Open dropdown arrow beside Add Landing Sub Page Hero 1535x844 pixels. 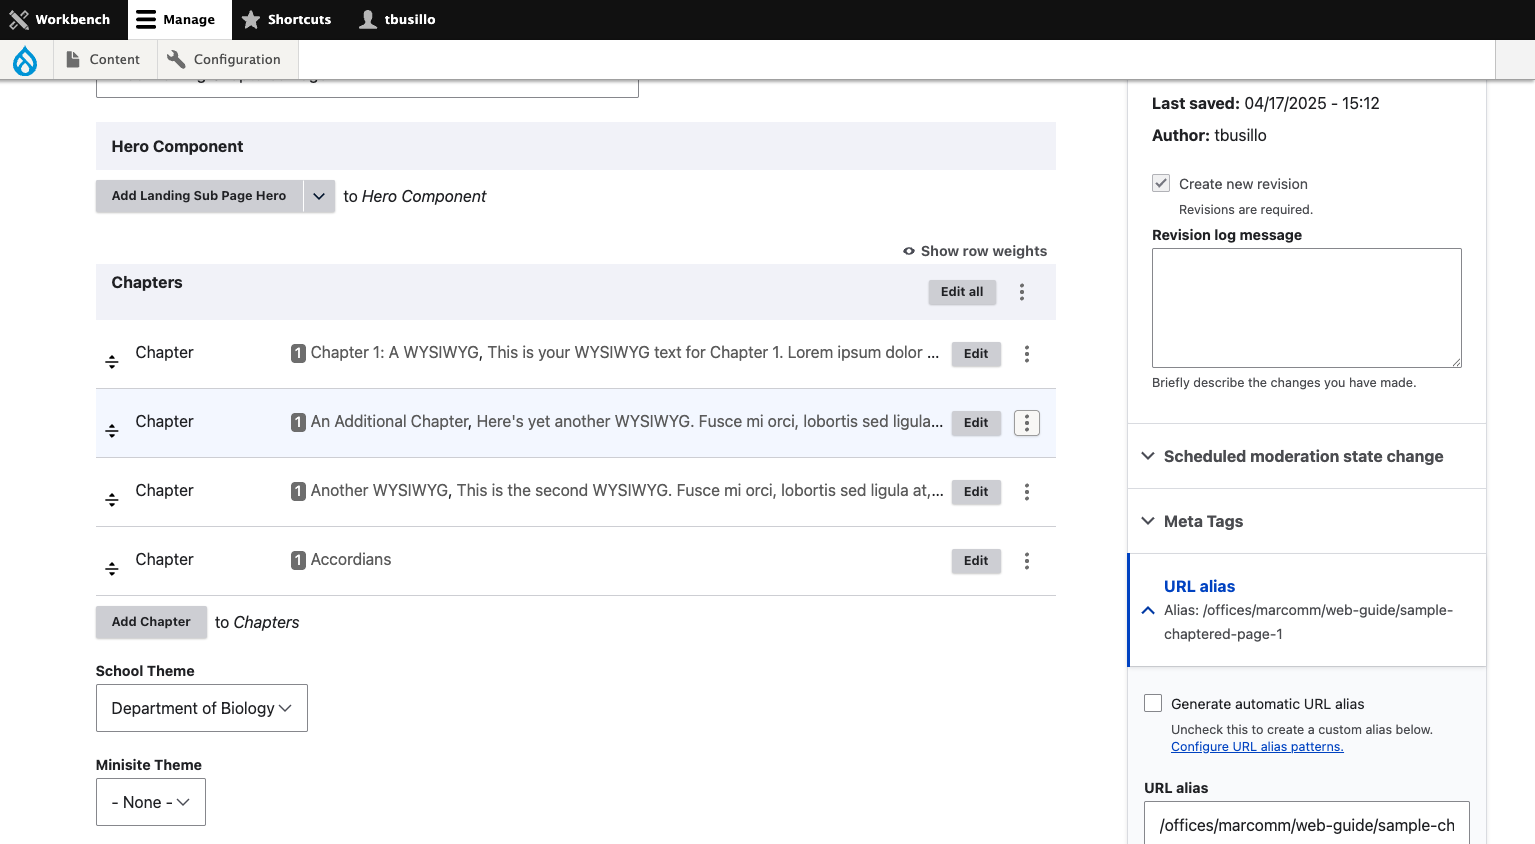pyautogui.click(x=319, y=196)
